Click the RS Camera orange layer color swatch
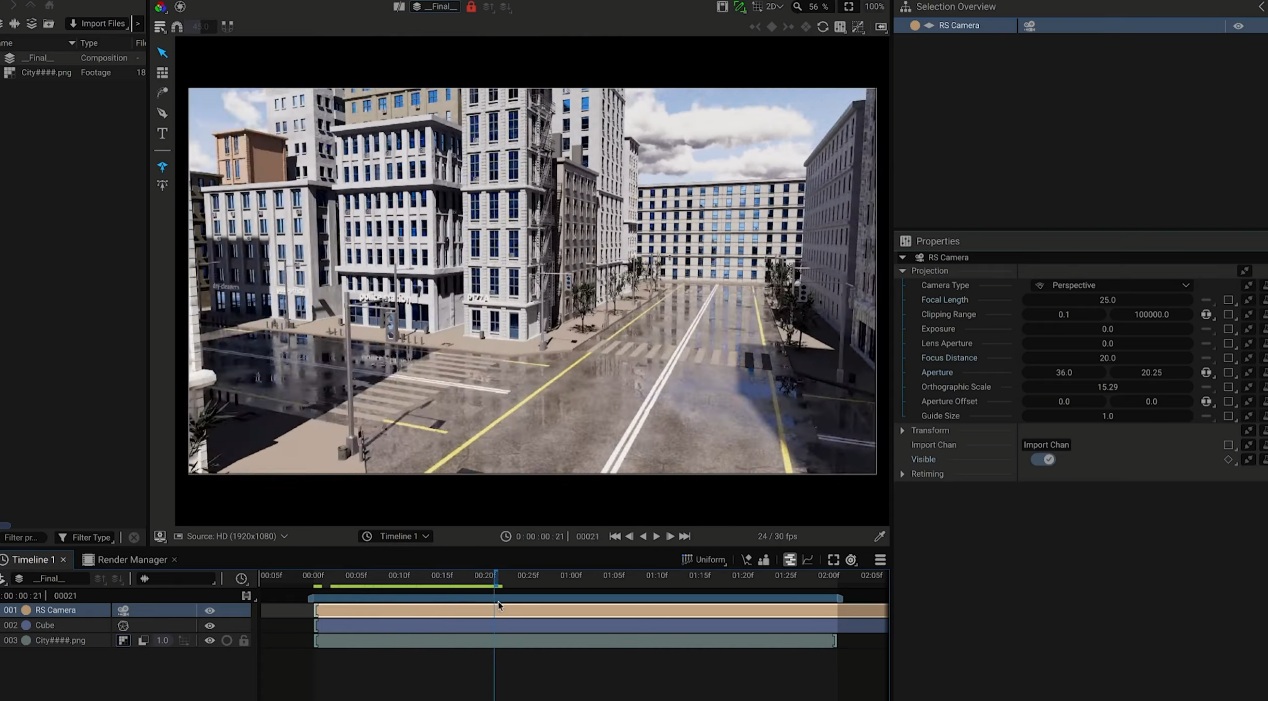 pyautogui.click(x=26, y=610)
